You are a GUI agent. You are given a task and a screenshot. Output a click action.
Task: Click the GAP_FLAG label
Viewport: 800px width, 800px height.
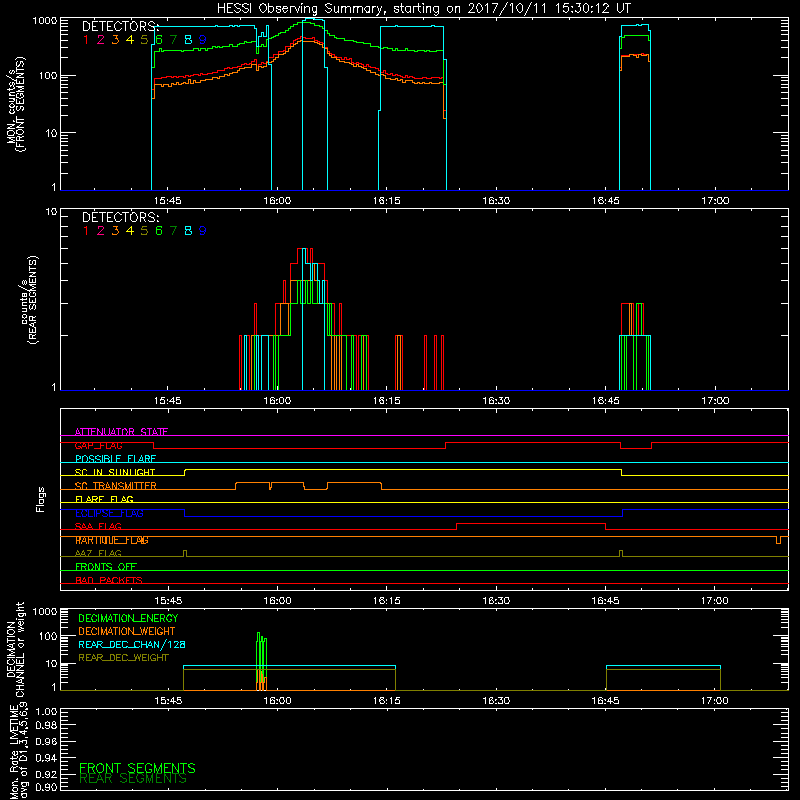98,445
